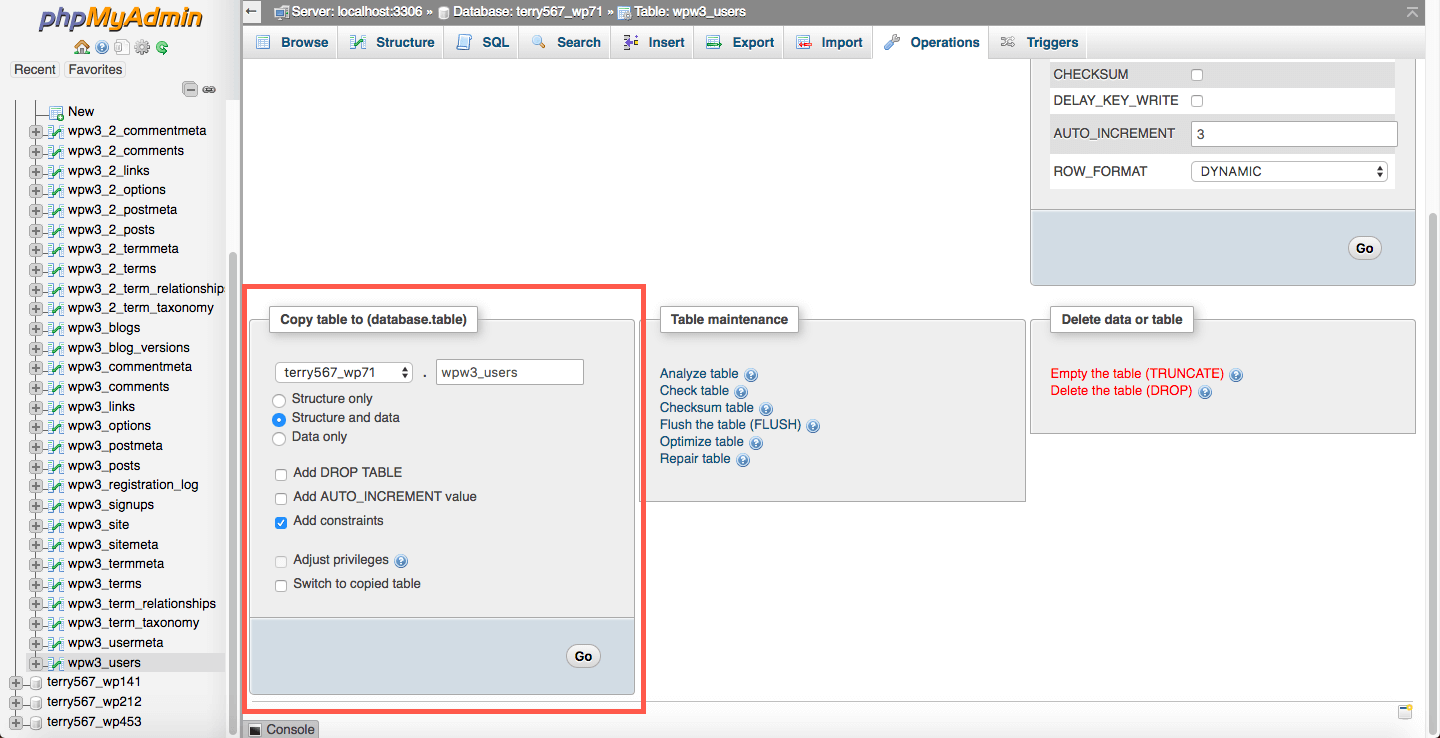Uncheck the Add constraints checkbox
This screenshot has width=1440, height=738.
click(x=281, y=522)
